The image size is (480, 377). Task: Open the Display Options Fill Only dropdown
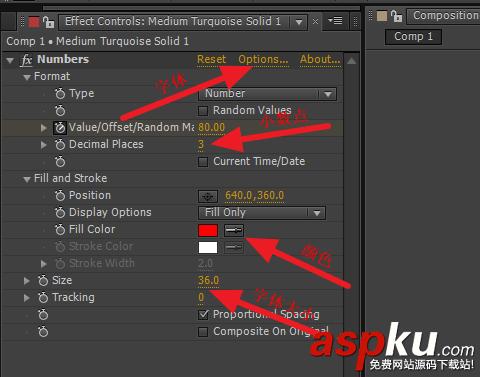coord(262,213)
